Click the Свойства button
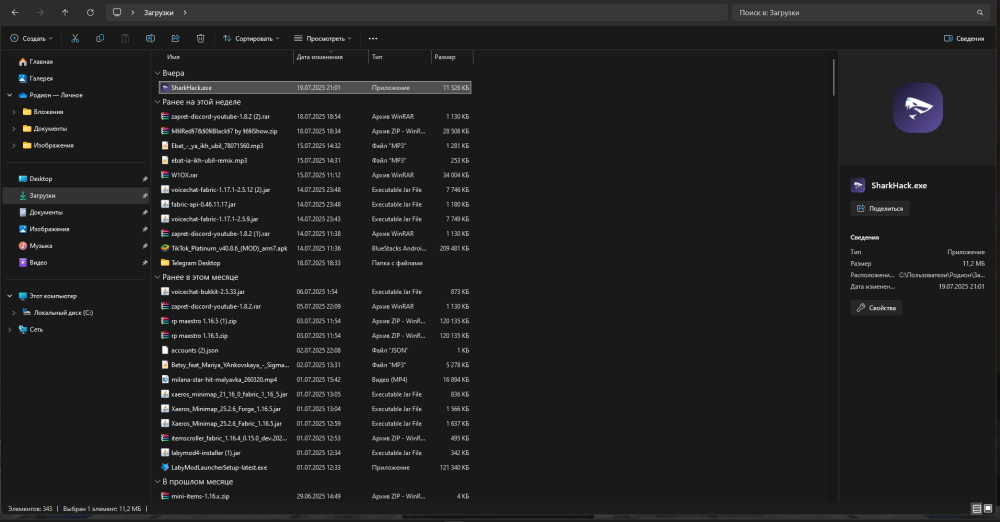 (x=876, y=308)
